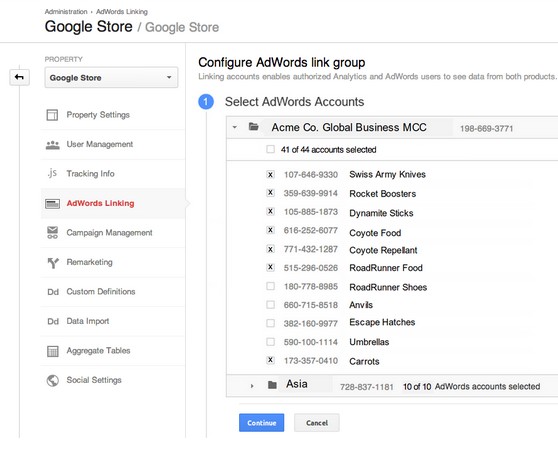This screenshot has width=558, height=449.
Task: Select Data Import in the sidebar menu
Action: click(x=88, y=321)
